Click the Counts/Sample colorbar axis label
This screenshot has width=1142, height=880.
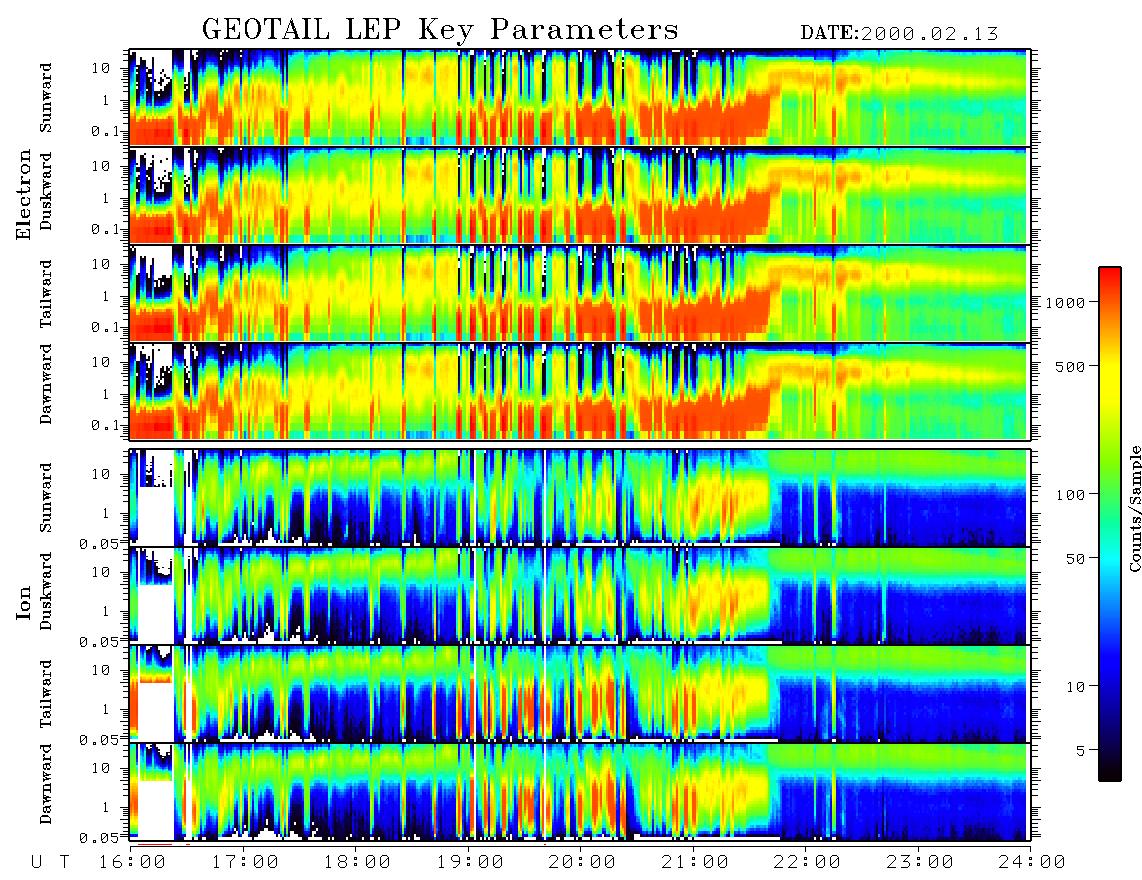click(1134, 508)
